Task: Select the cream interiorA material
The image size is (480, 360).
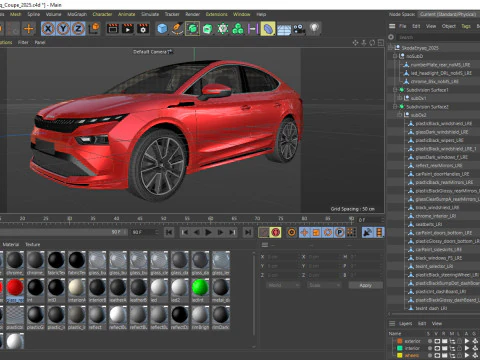Action: pos(77,287)
